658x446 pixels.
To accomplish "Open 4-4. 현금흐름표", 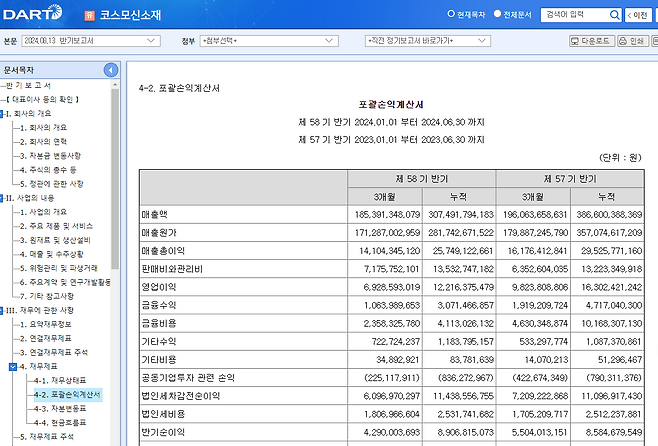I will [x=60, y=423].
